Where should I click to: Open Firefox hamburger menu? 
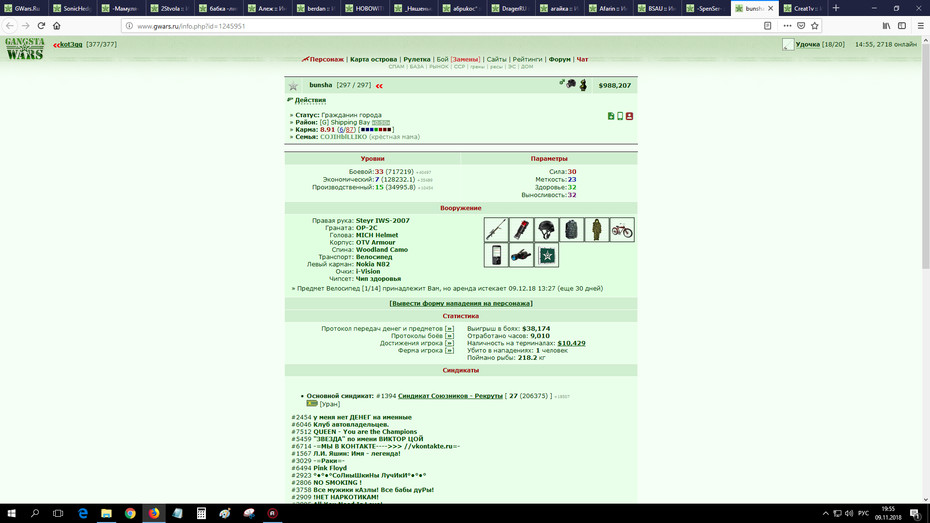[x=920, y=25]
